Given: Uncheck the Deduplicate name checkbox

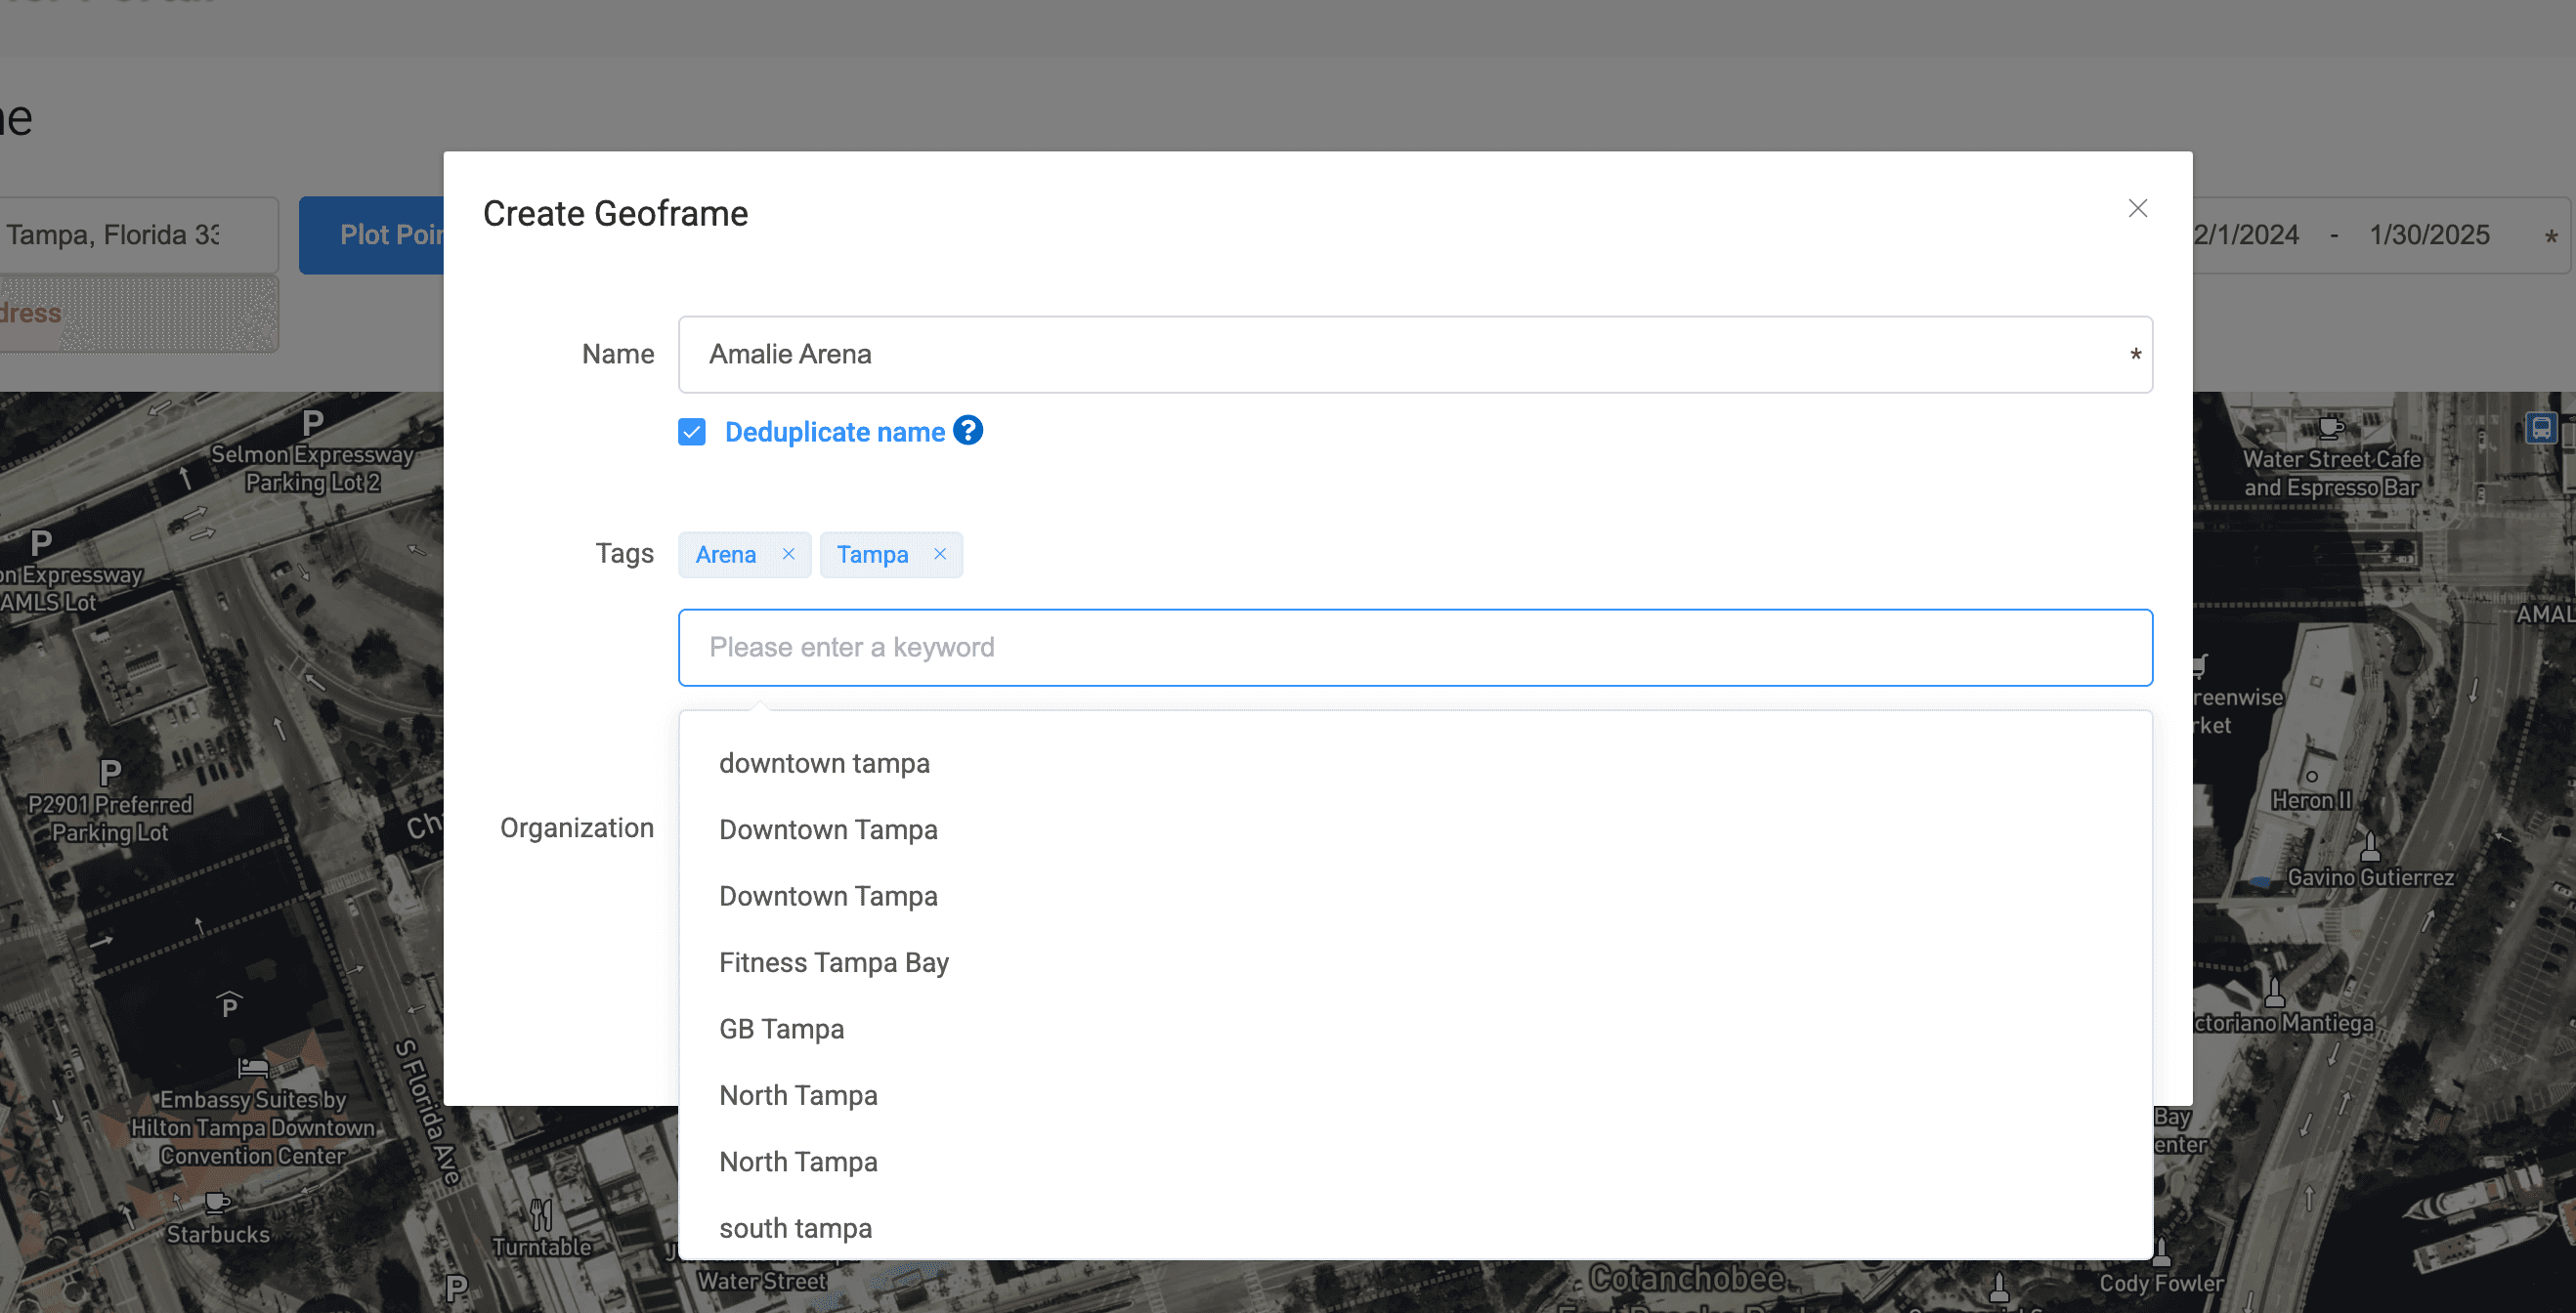Looking at the screenshot, I should tap(691, 432).
